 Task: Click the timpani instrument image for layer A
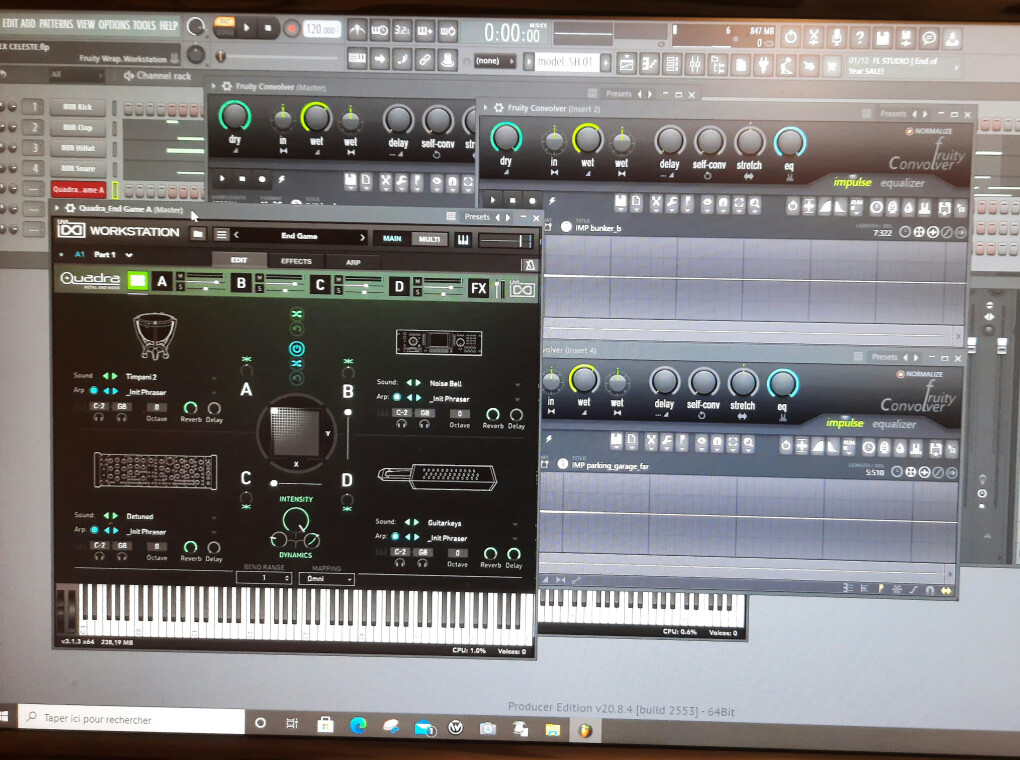155,336
